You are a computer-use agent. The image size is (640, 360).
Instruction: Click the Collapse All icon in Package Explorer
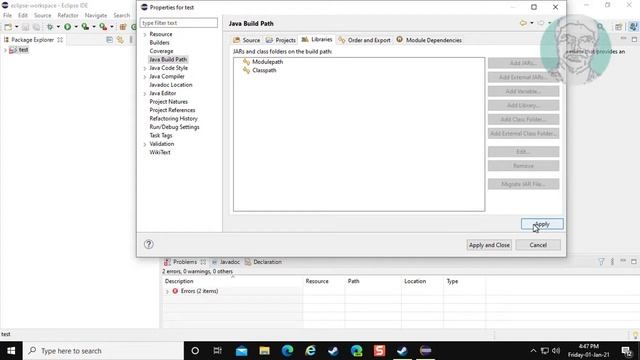[x=109, y=40]
